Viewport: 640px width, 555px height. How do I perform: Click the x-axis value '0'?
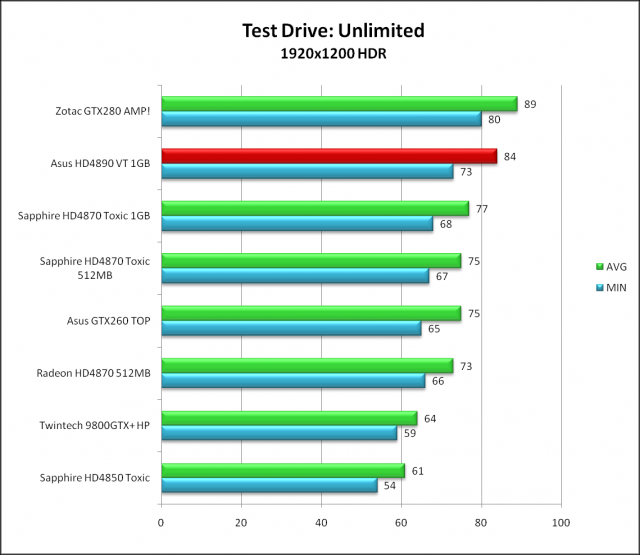[x=161, y=523]
